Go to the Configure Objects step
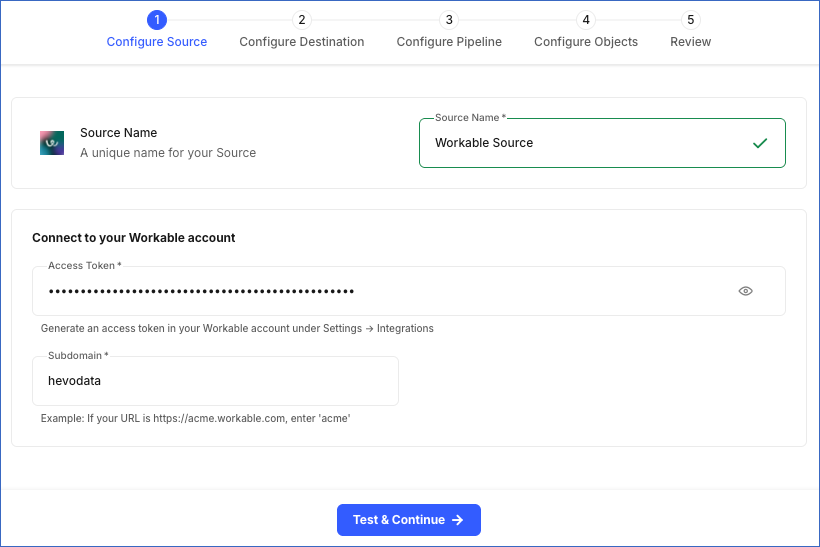The image size is (820, 547). click(x=586, y=42)
